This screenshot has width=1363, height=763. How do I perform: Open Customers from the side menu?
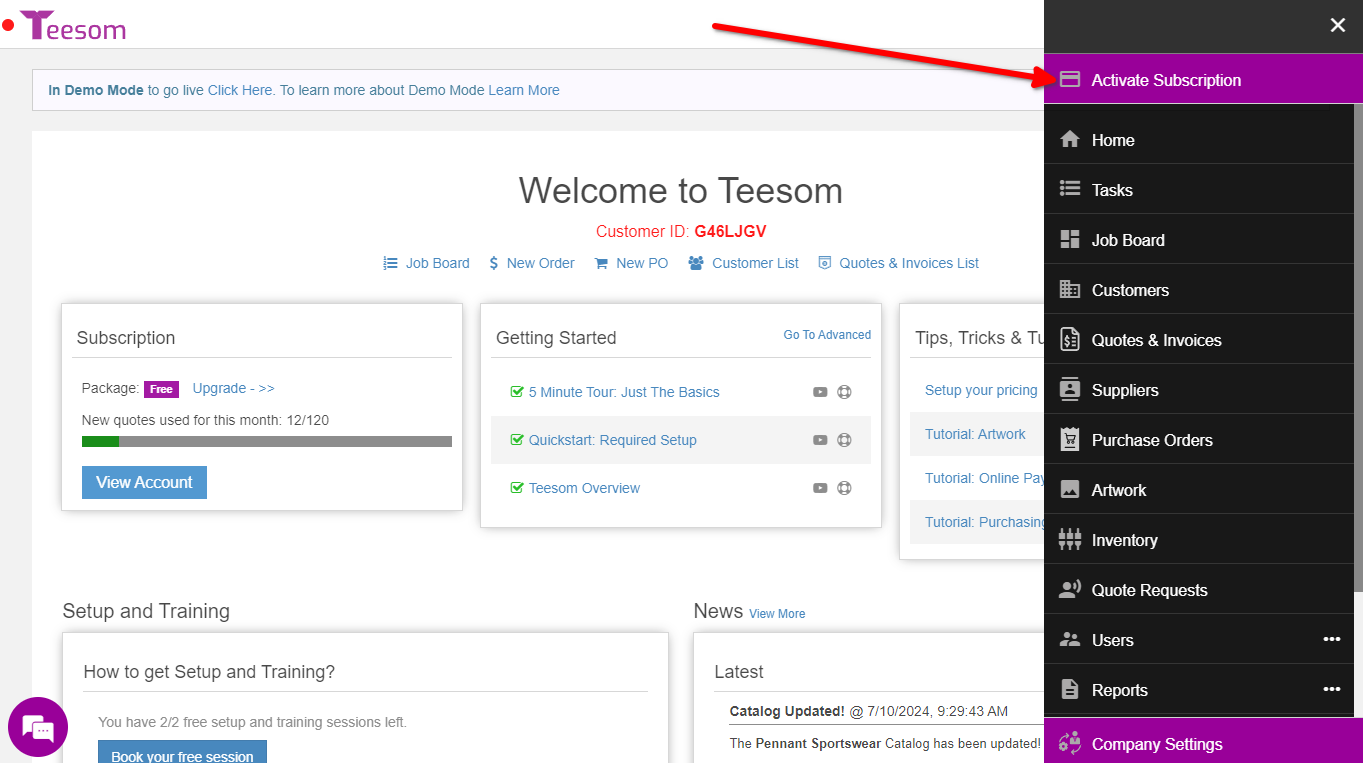(x=1199, y=290)
